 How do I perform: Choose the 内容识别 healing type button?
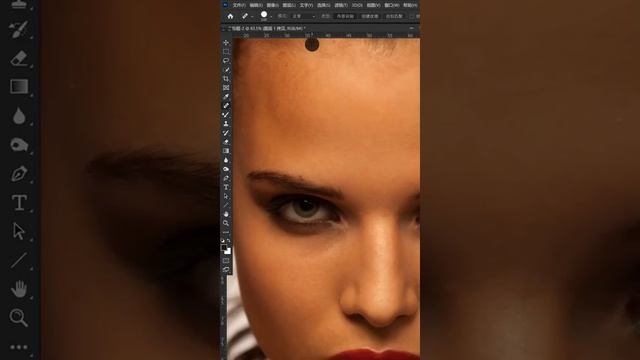[x=345, y=16]
